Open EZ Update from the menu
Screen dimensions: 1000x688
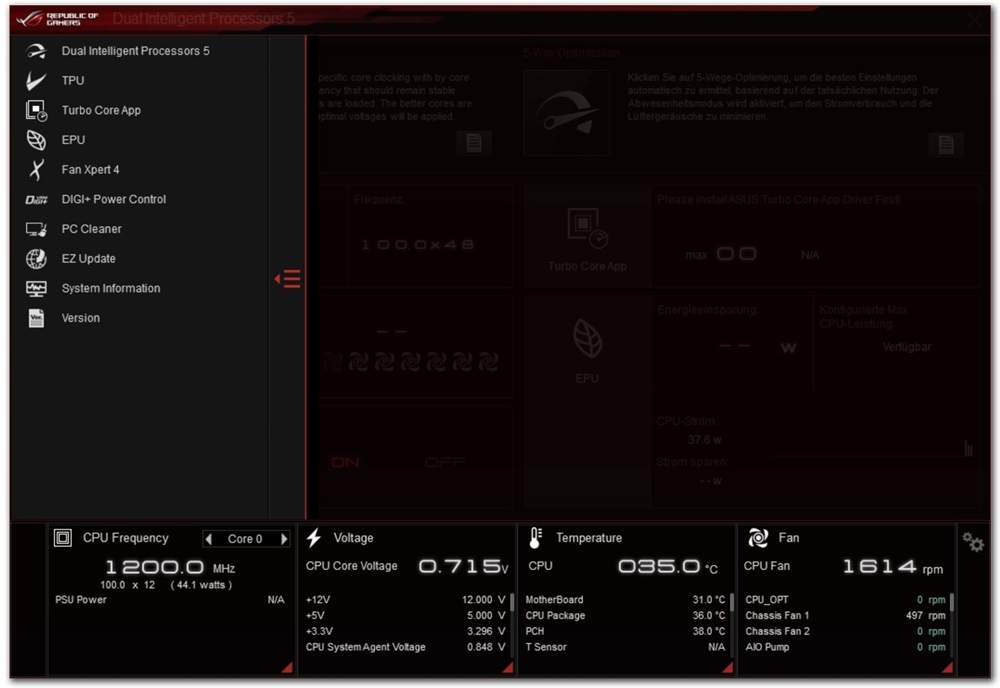tap(89, 258)
